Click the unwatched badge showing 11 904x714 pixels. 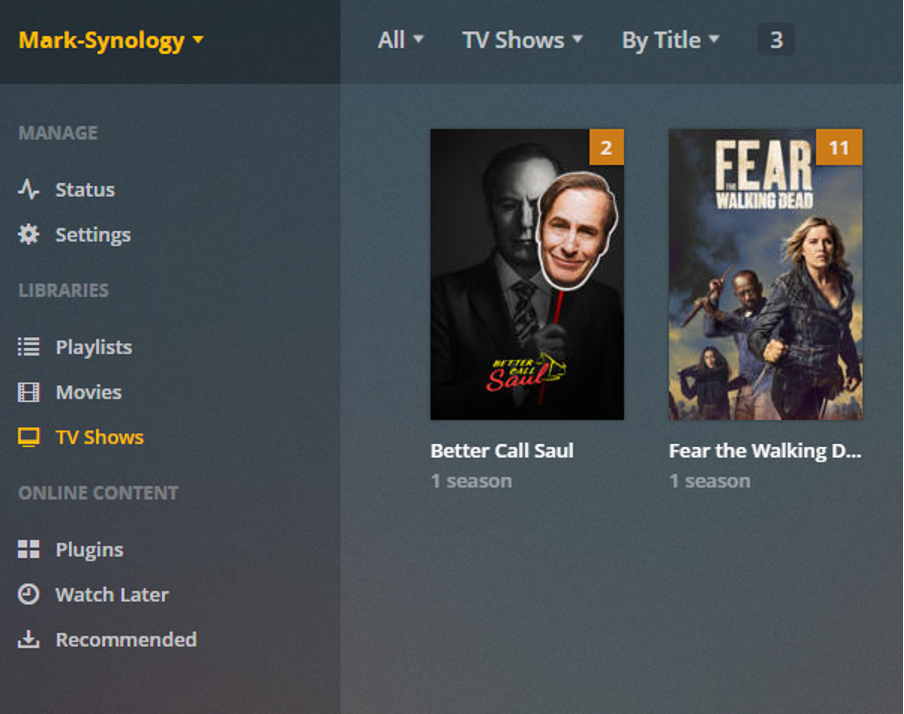click(839, 148)
